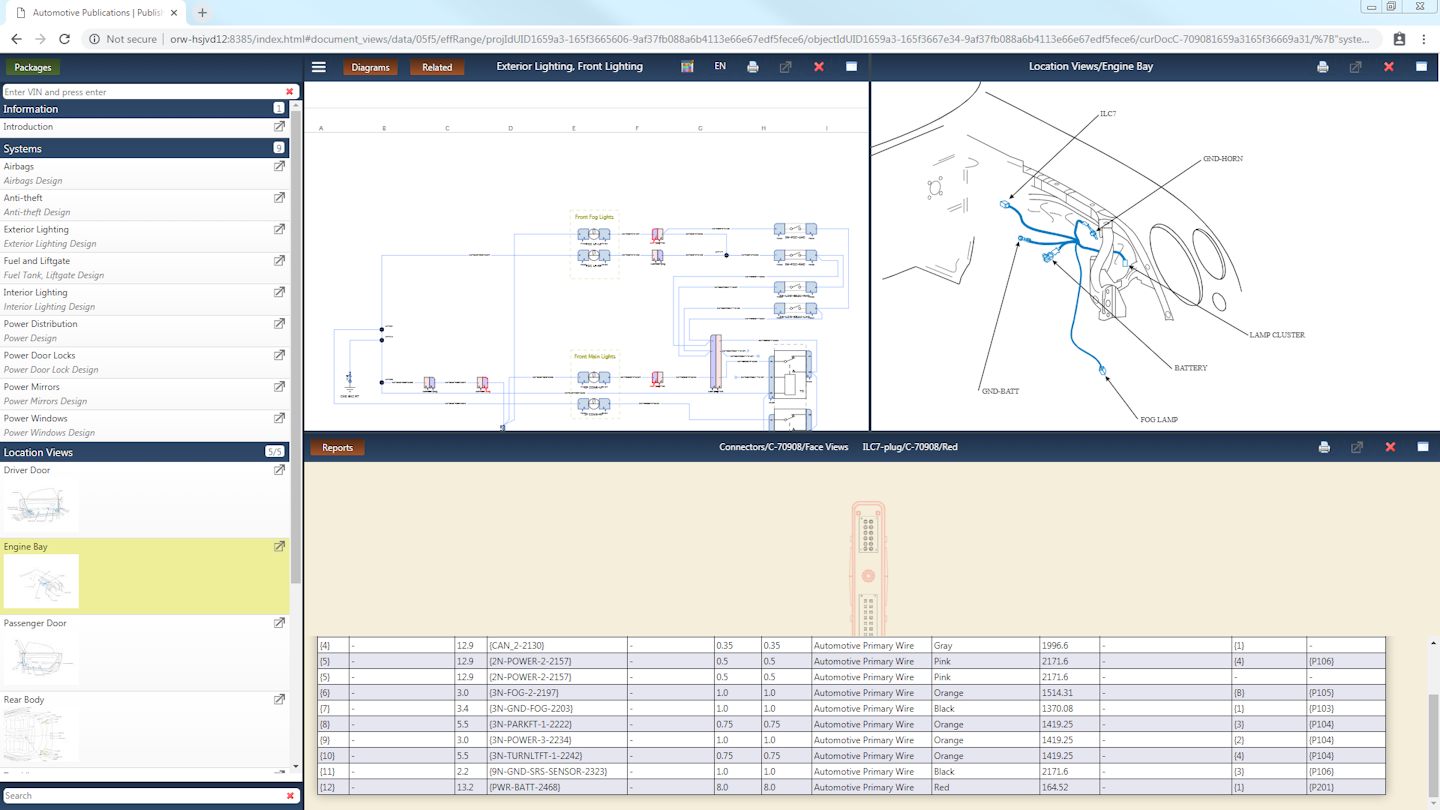1440x810 pixels.
Task: Open Introduction in a new window
Action: (x=279, y=127)
